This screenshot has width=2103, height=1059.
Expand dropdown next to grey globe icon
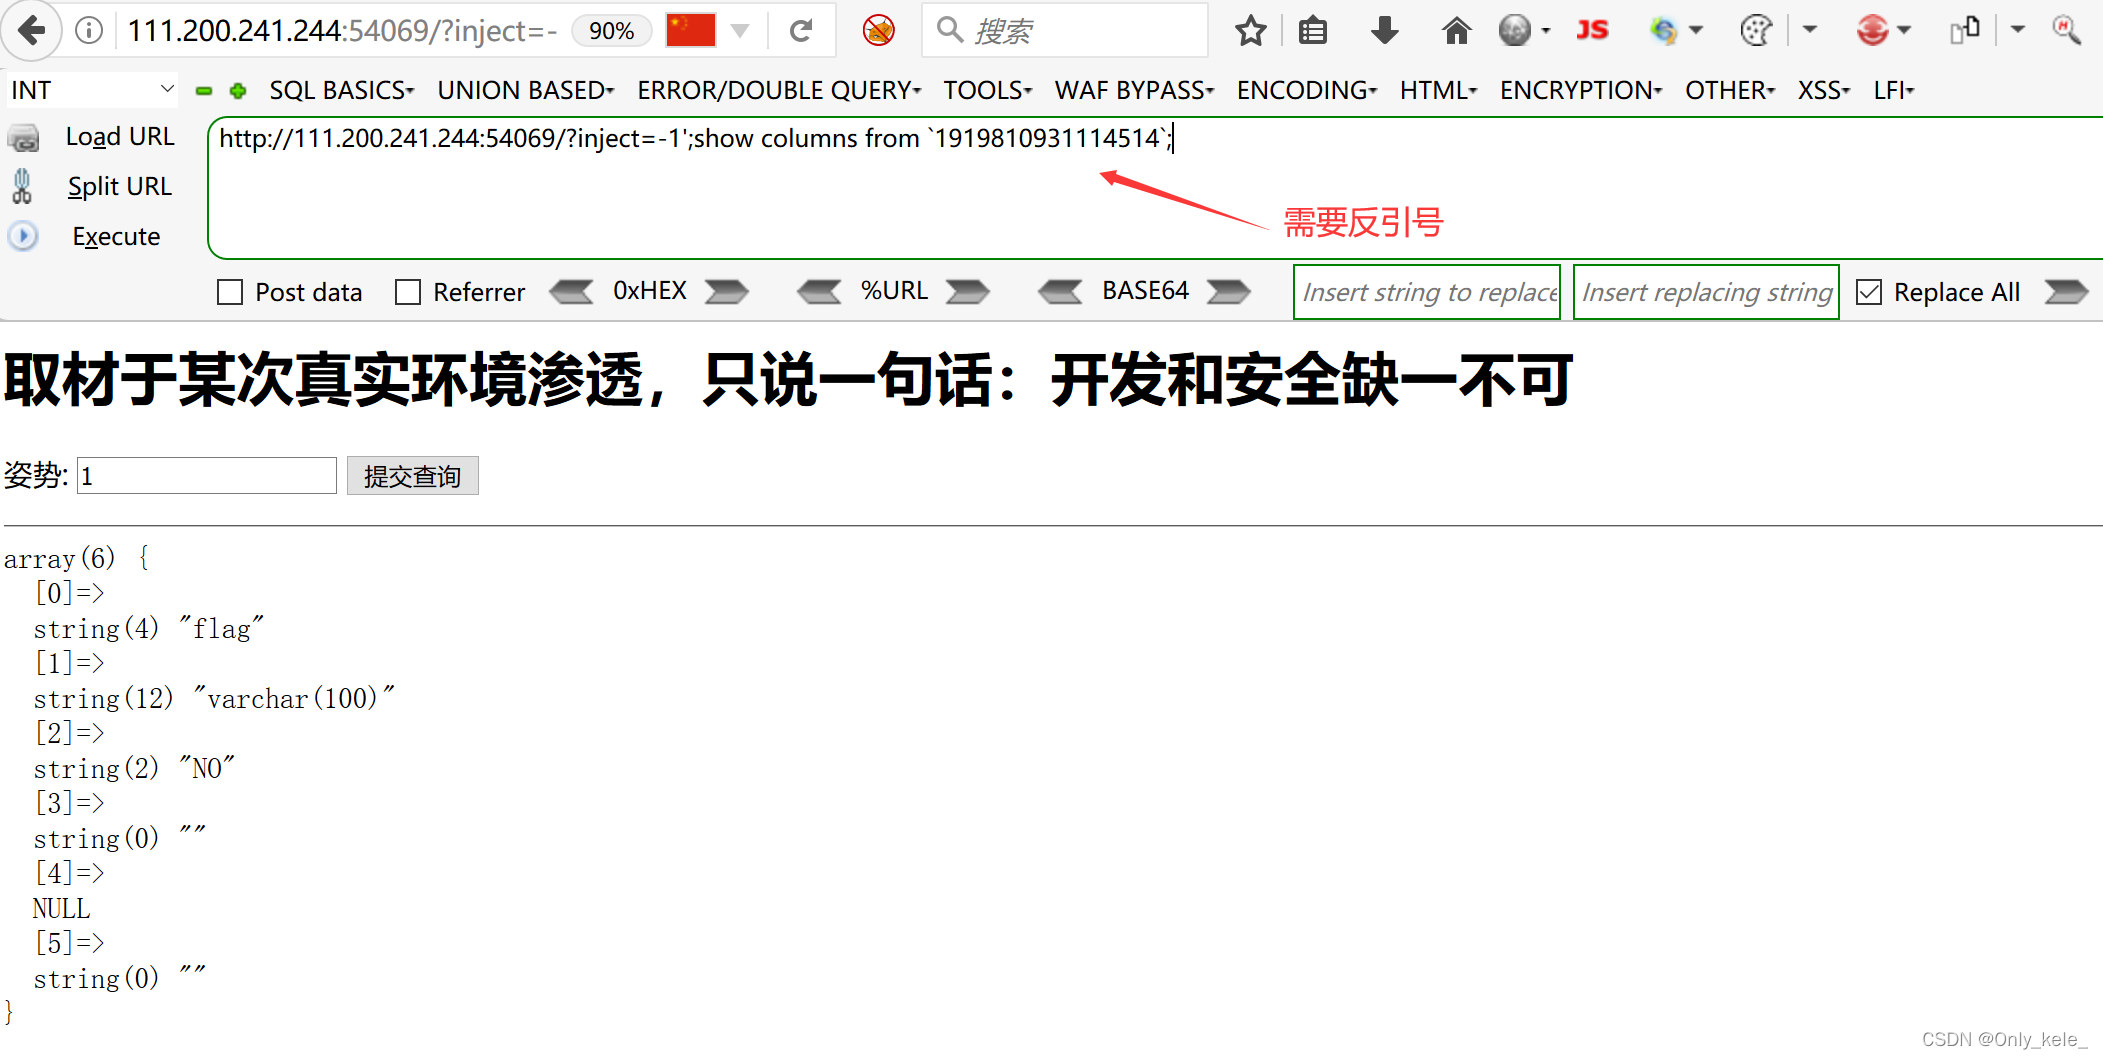click(x=1546, y=31)
